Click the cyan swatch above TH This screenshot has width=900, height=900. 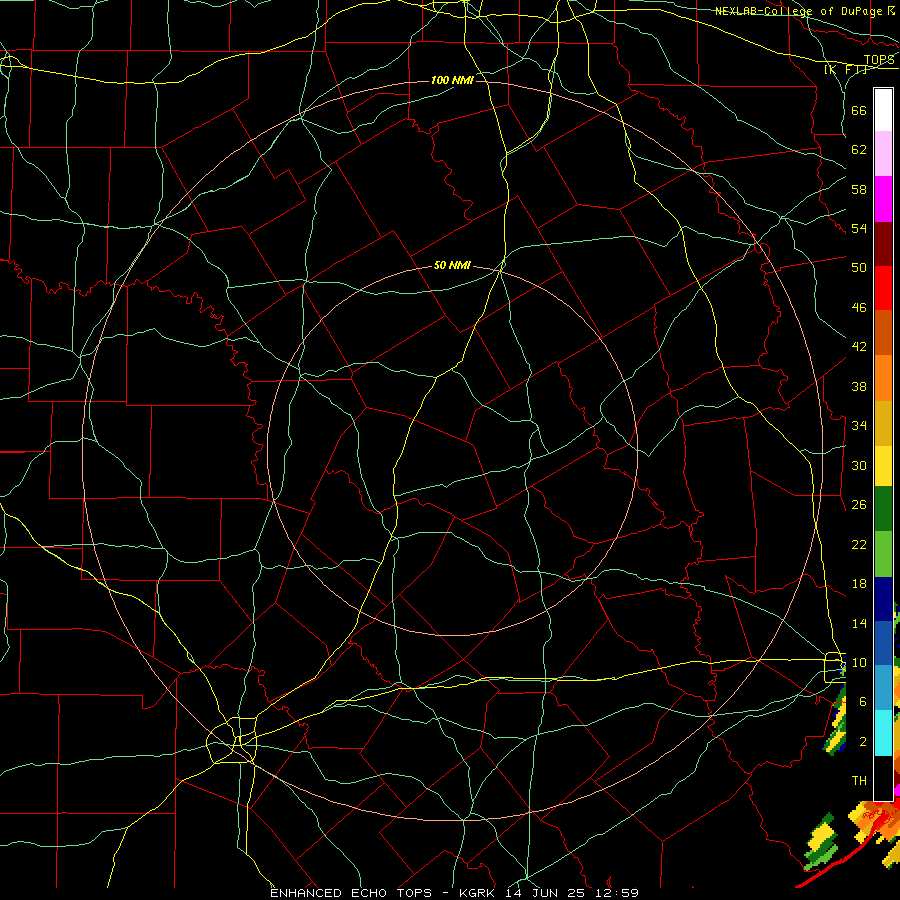point(883,733)
